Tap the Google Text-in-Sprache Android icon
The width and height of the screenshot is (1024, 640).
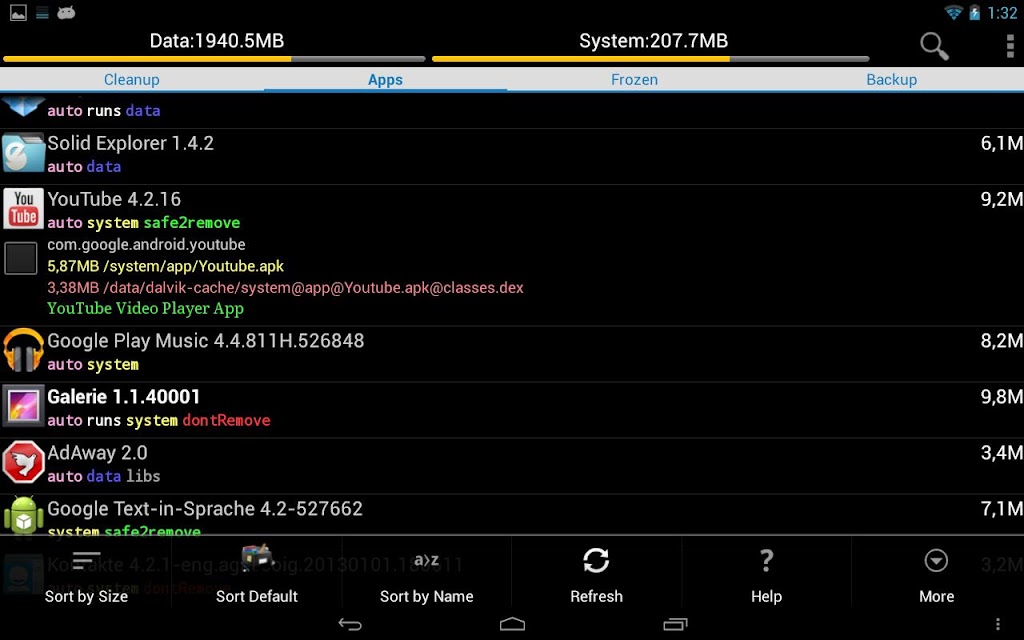point(24,516)
